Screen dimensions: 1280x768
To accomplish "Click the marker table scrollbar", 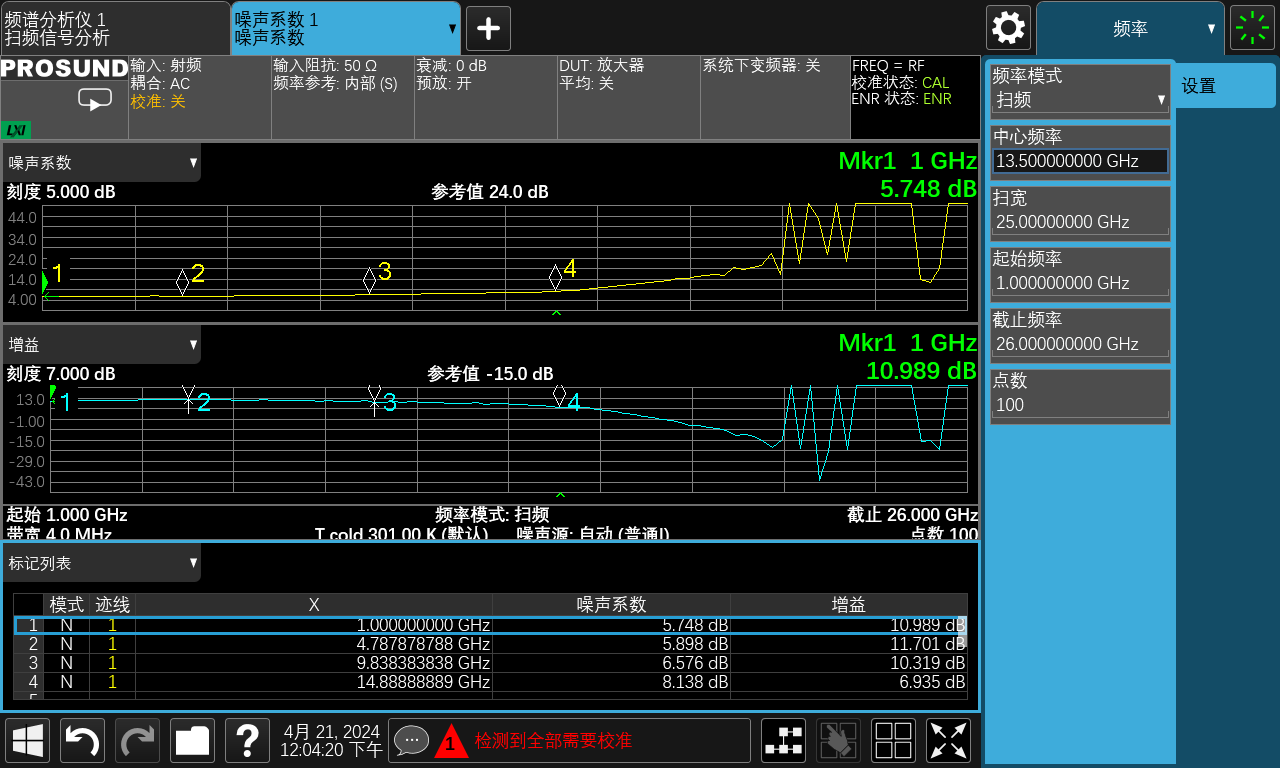I will (964, 631).
